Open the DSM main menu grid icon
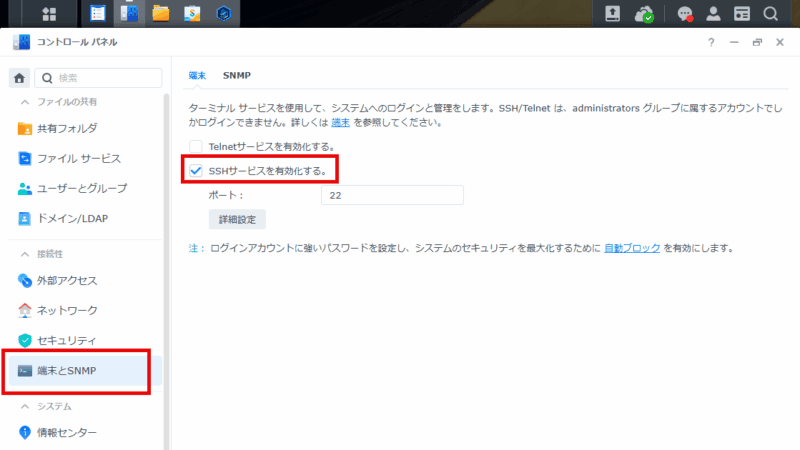This screenshot has width=800, height=450. click(49, 14)
